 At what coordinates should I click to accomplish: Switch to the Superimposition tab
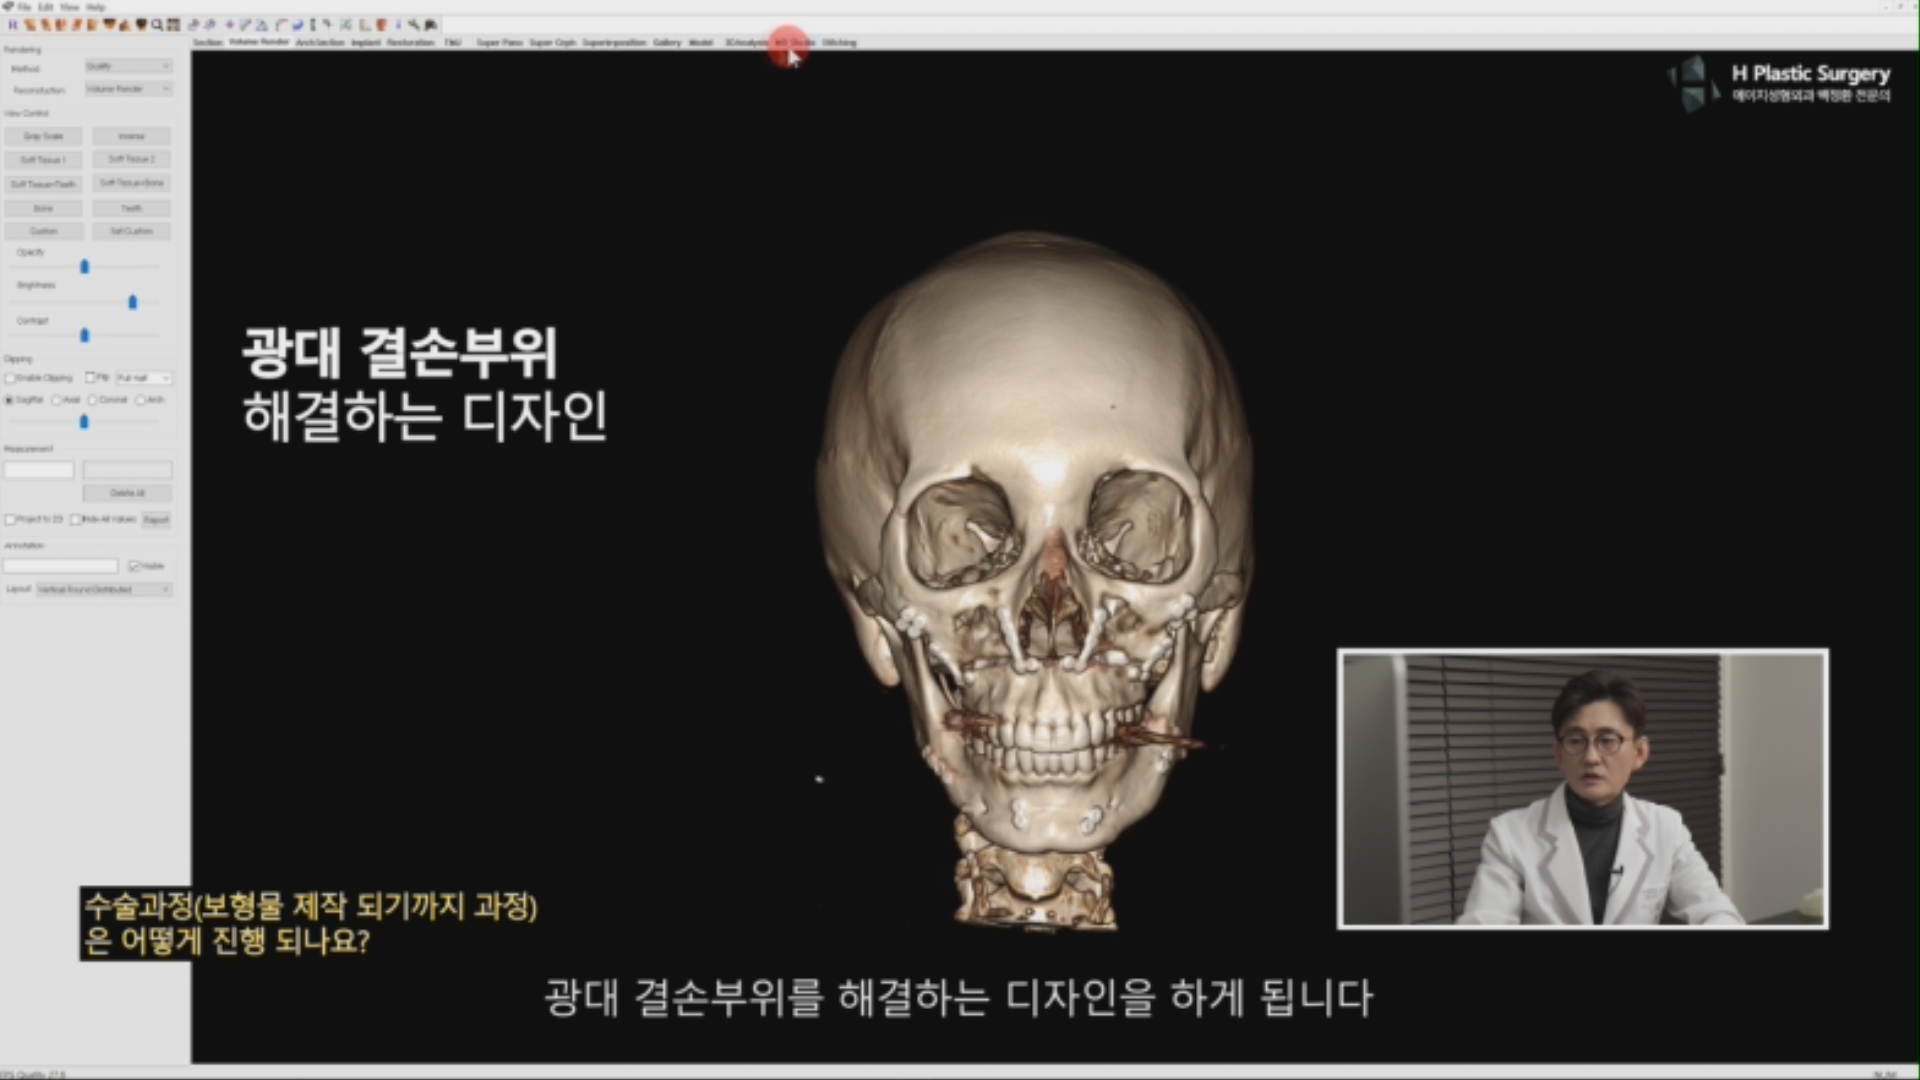point(614,42)
